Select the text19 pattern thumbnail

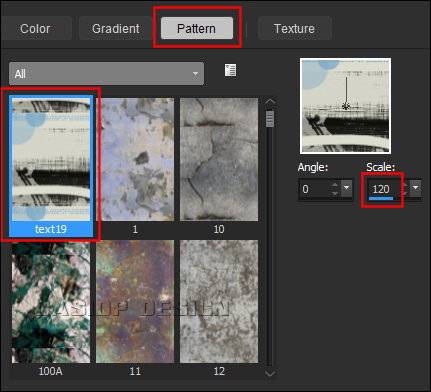tap(51, 166)
